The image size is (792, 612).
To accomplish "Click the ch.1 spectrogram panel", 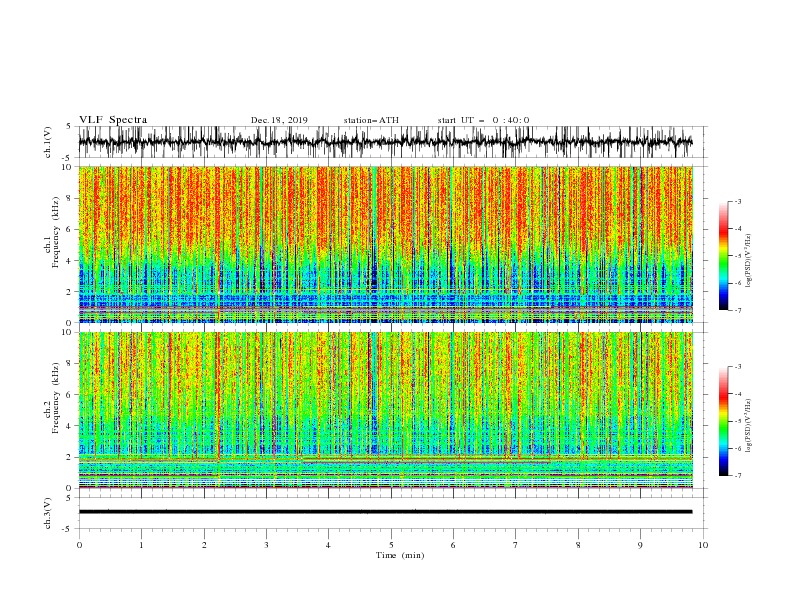I will (386, 244).
